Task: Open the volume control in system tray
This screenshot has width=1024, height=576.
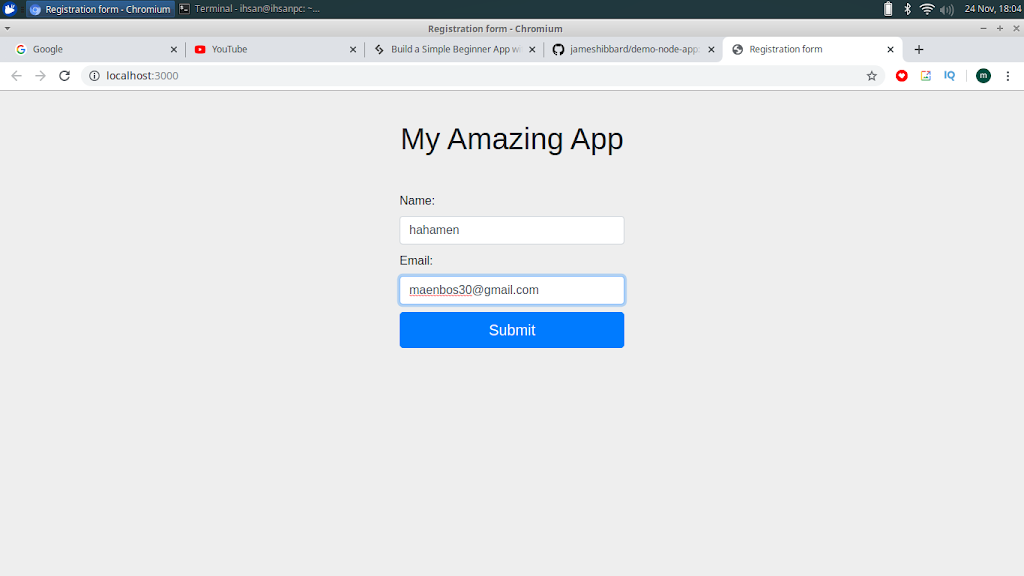Action: [947, 9]
